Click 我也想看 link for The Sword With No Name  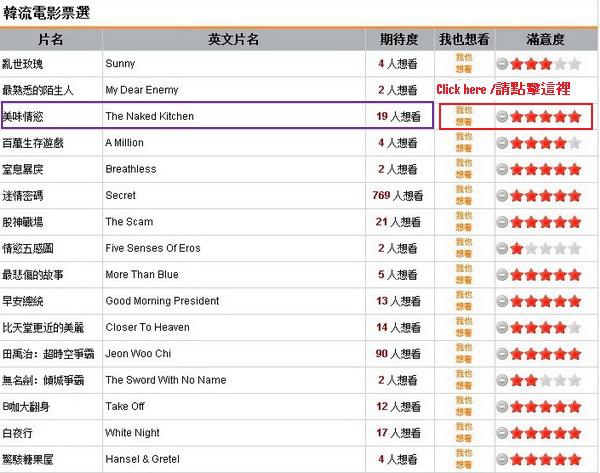click(x=464, y=380)
